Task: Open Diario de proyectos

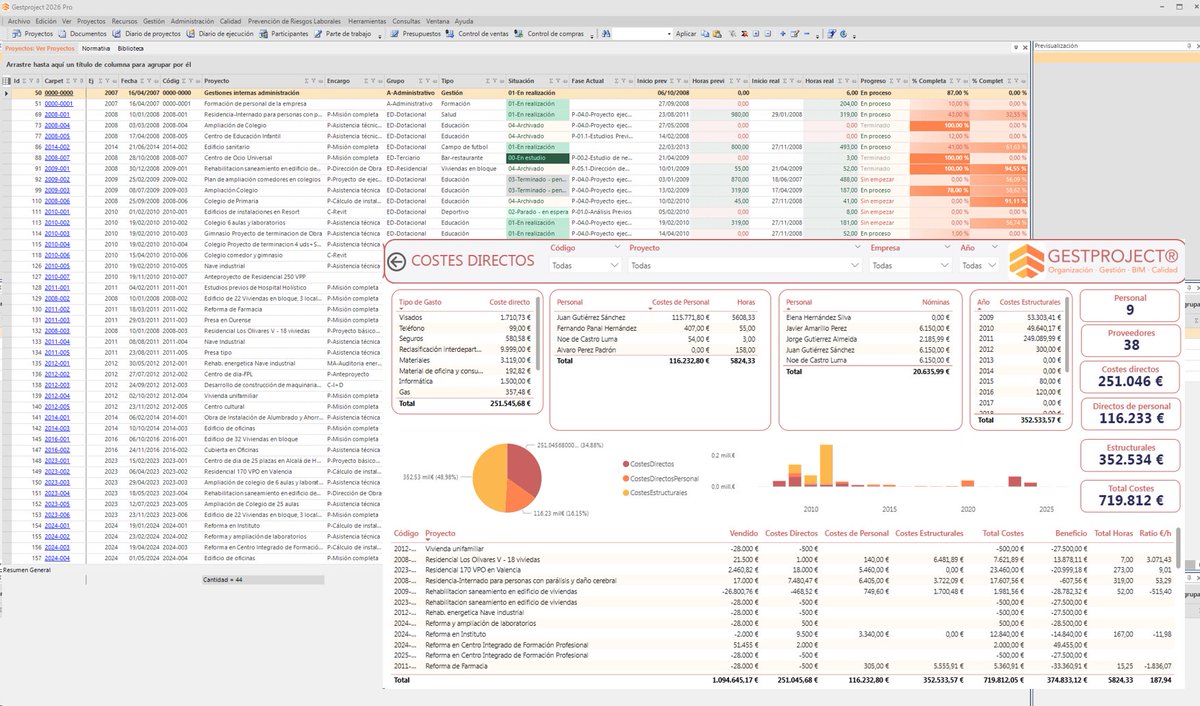Action: (146, 33)
